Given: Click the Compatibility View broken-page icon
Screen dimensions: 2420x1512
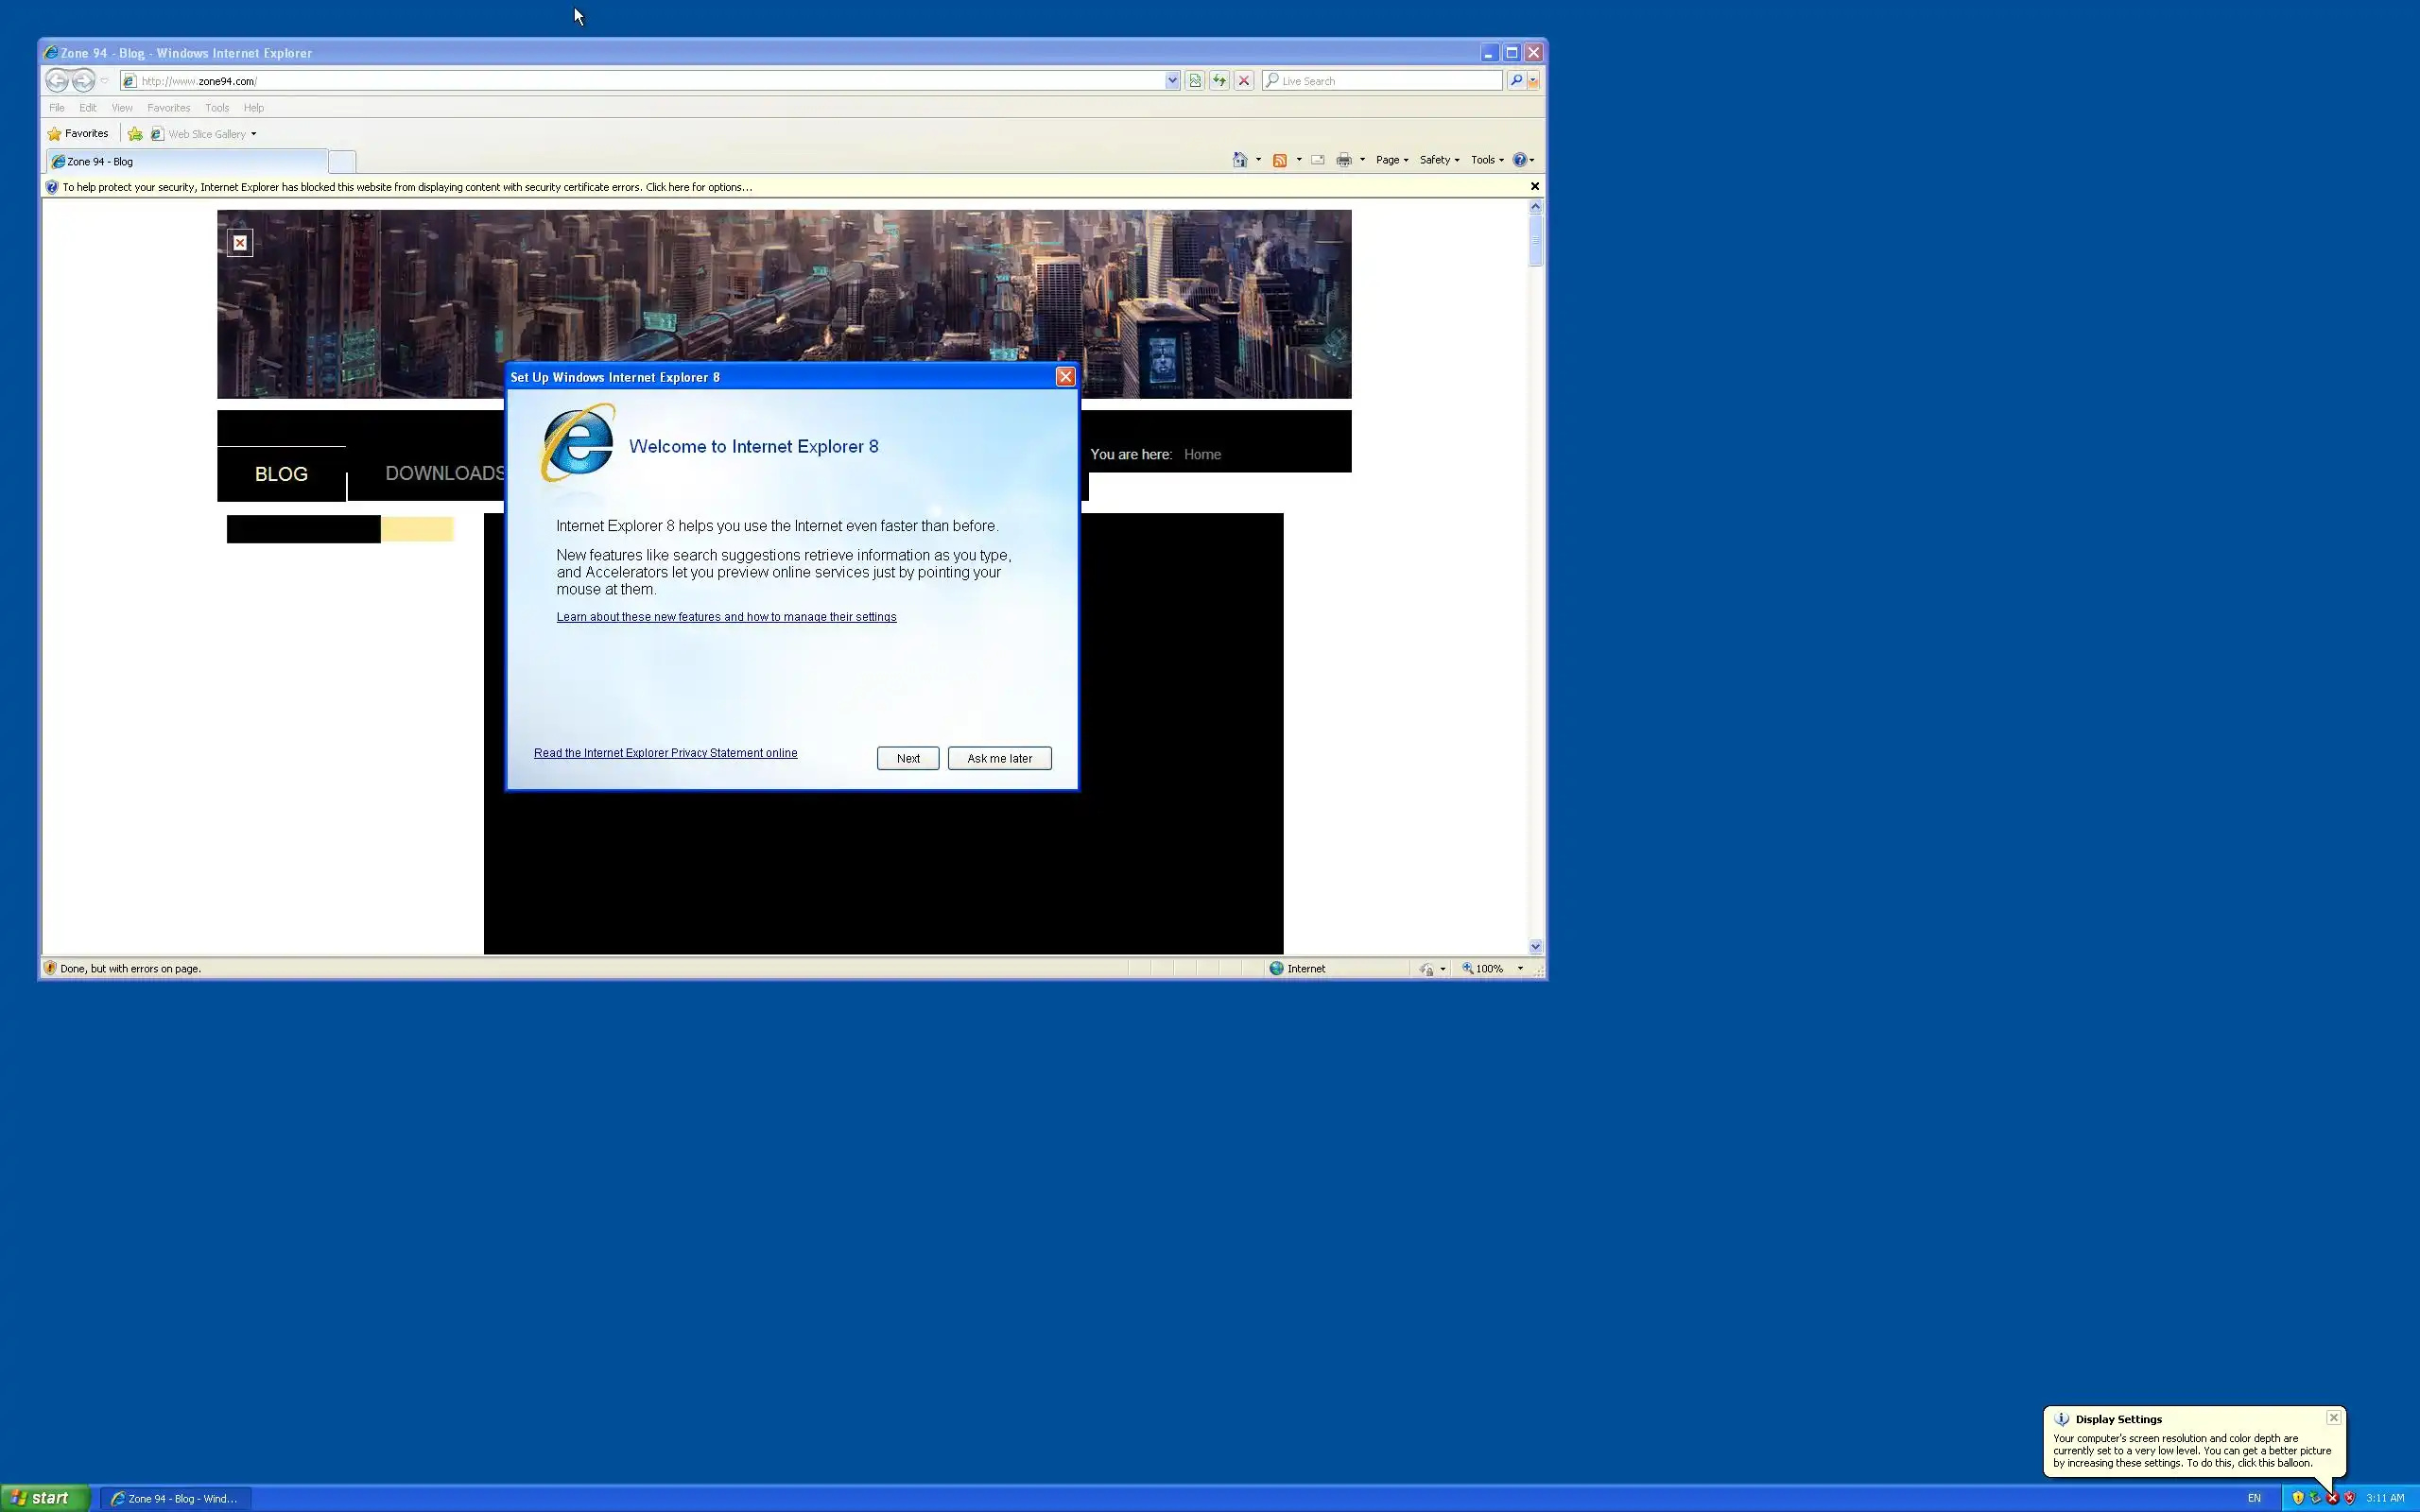Looking at the screenshot, I should [1194, 81].
